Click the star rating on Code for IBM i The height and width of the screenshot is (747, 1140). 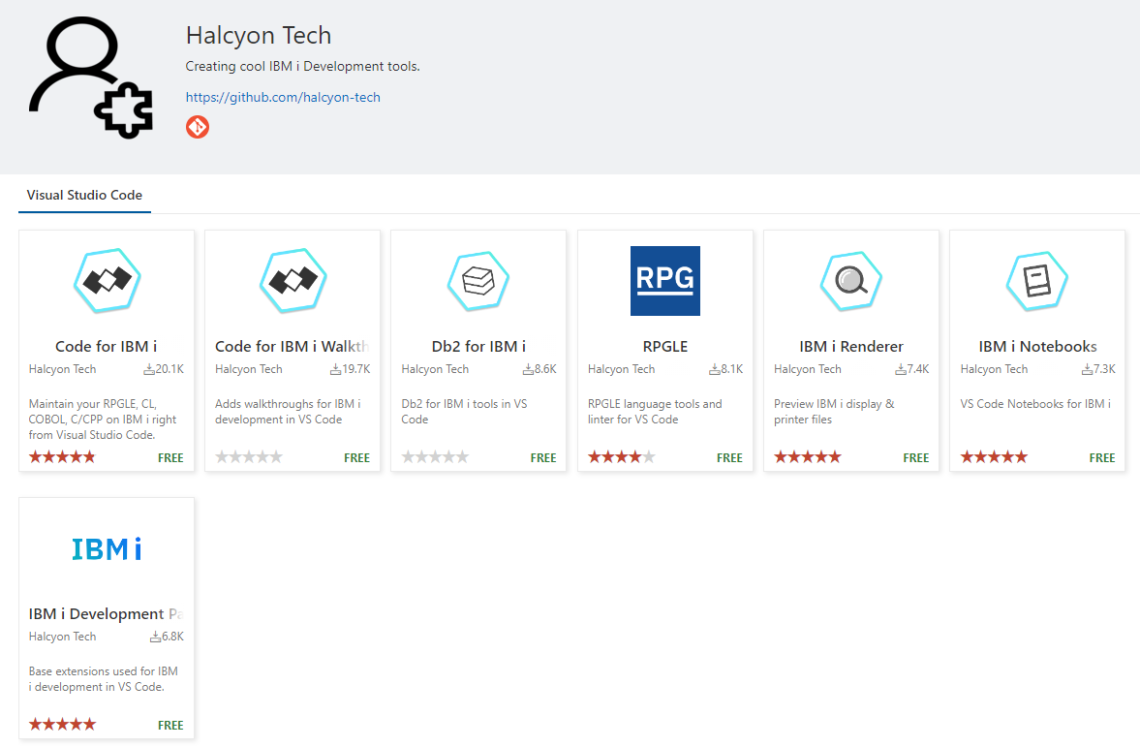[x=61, y=457]
